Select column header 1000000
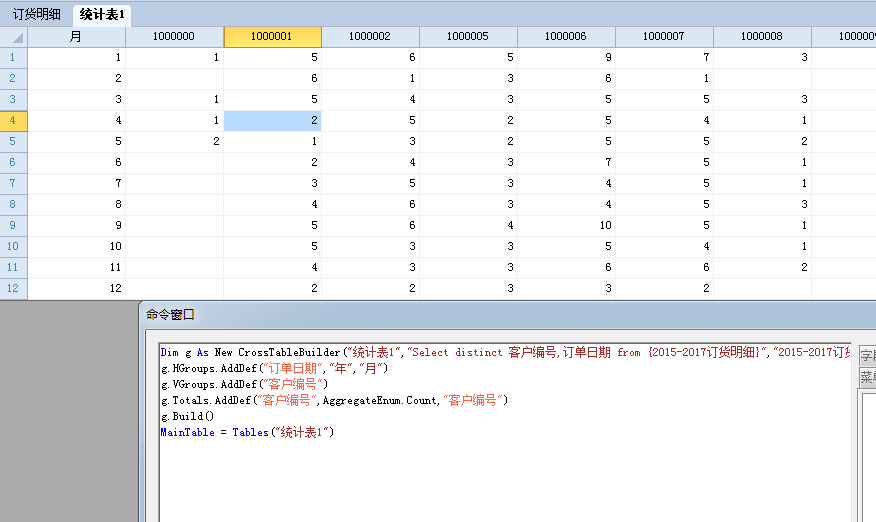 pyautogui.click(x=174, y=36)
